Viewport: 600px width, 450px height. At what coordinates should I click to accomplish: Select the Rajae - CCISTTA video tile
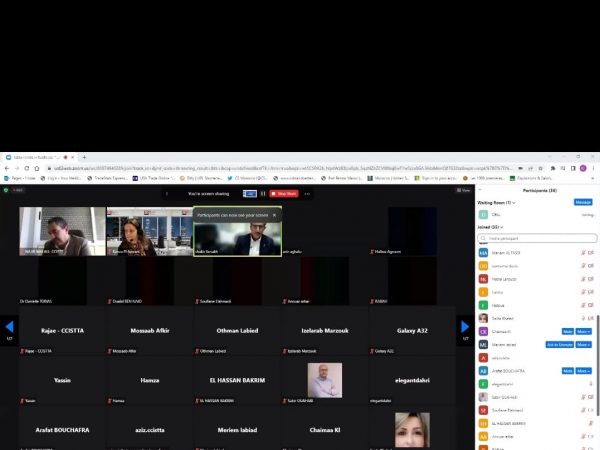click(x=62, y=331)
